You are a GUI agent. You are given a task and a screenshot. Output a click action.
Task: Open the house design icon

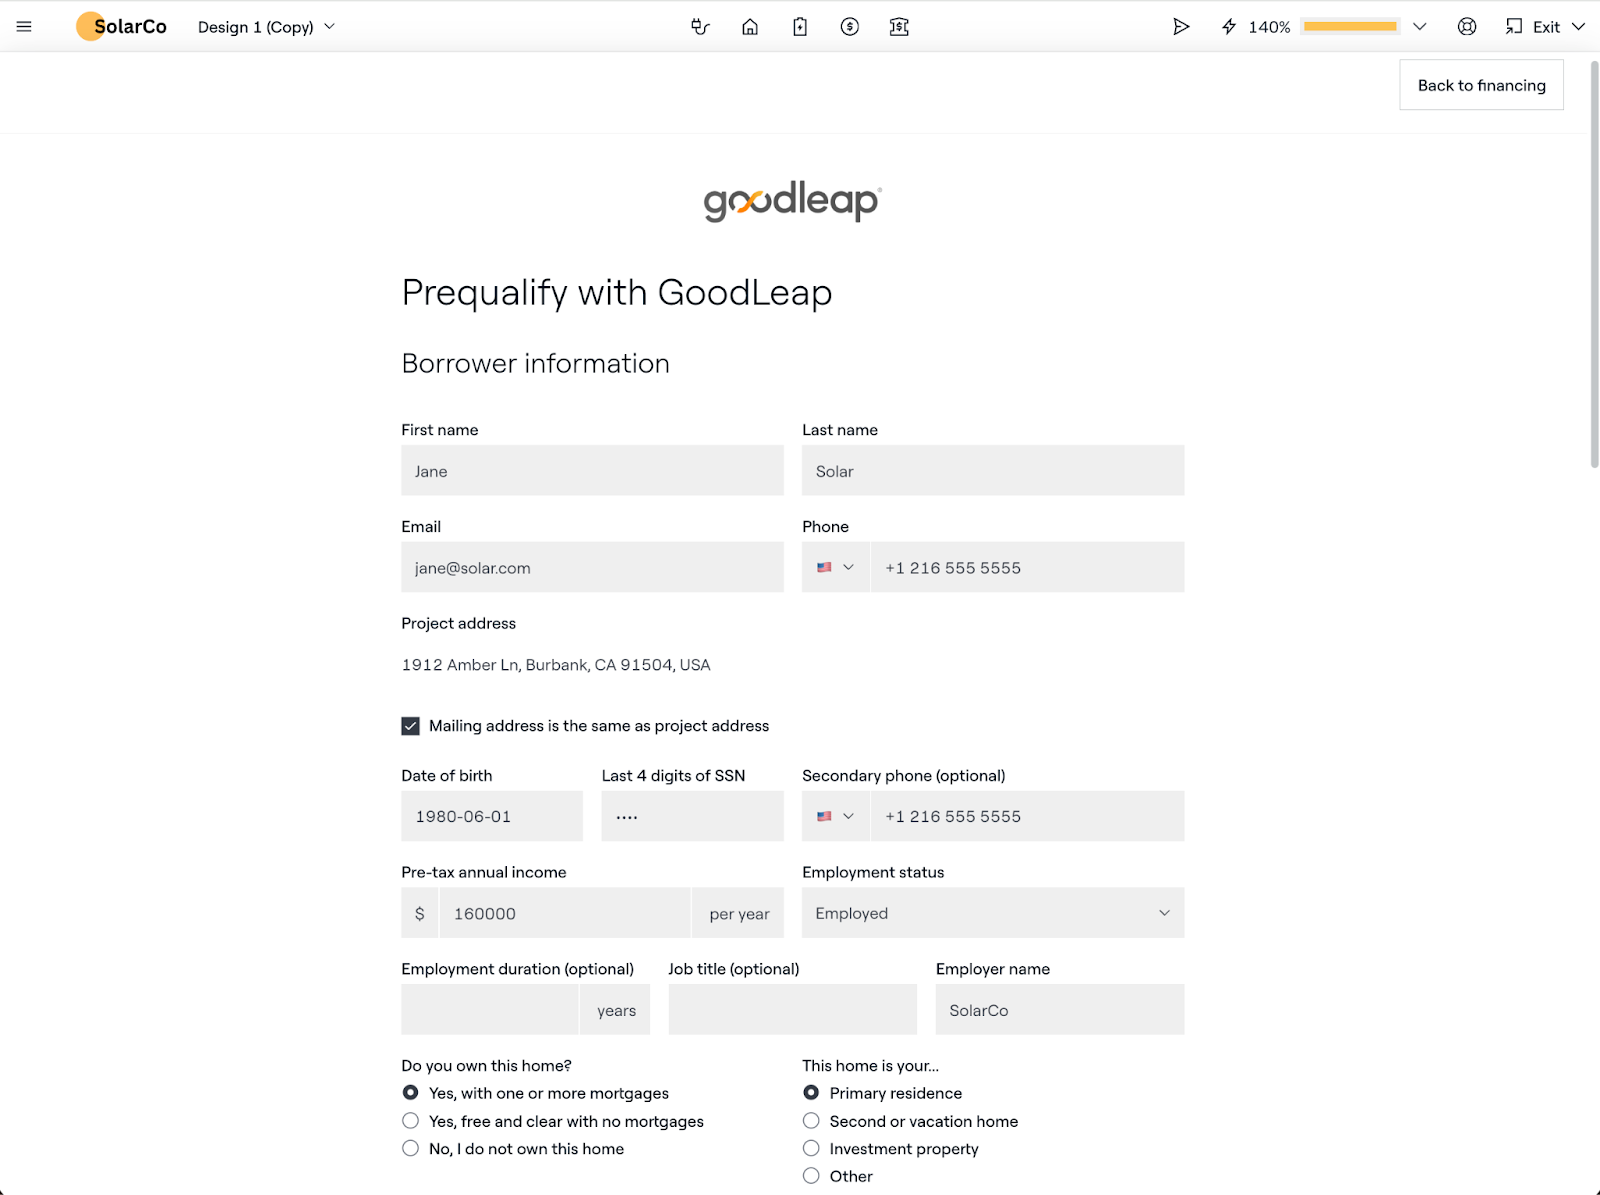(750, 27)
